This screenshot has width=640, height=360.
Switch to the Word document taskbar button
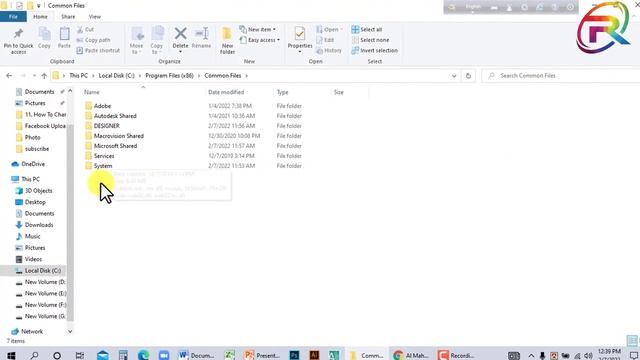[197, 355]
